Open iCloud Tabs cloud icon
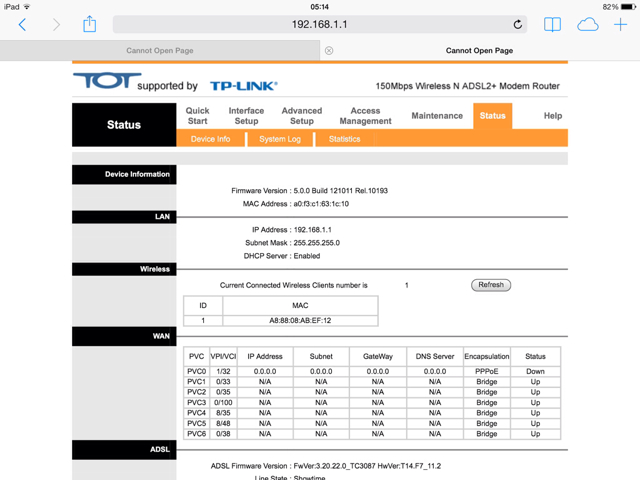The height and width of the screenshot is (480, 640). tap(588, 24)
